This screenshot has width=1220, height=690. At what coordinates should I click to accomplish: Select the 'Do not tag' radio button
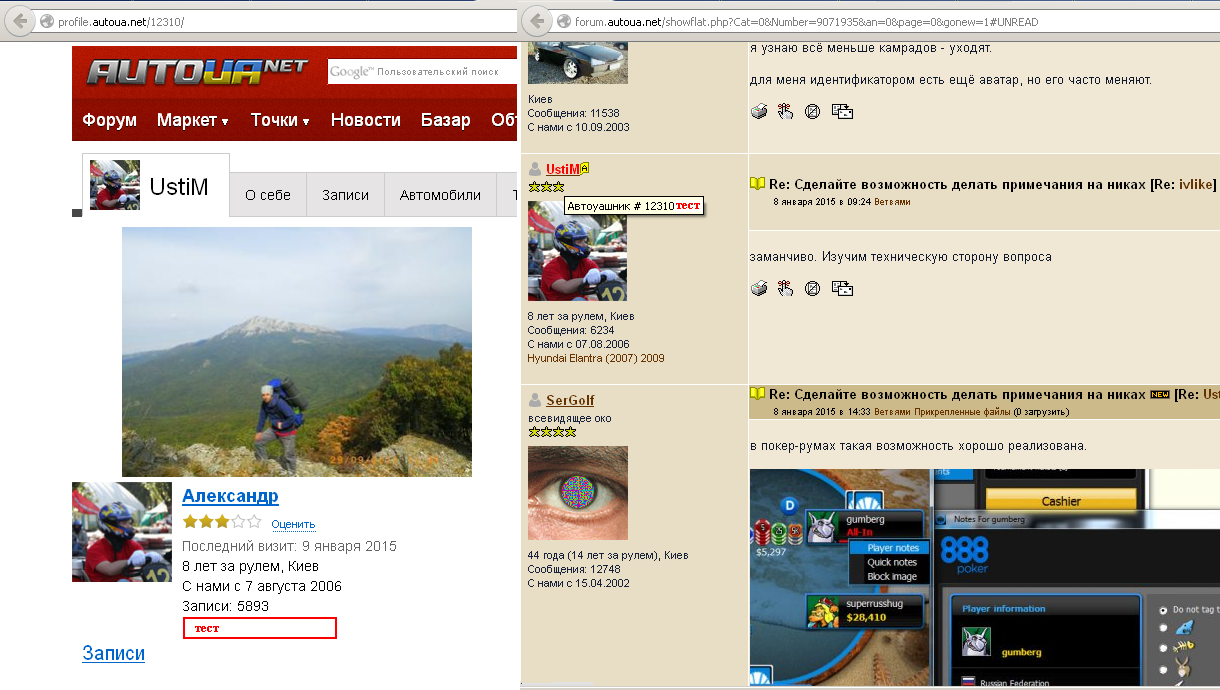[x=1161, y=609]
